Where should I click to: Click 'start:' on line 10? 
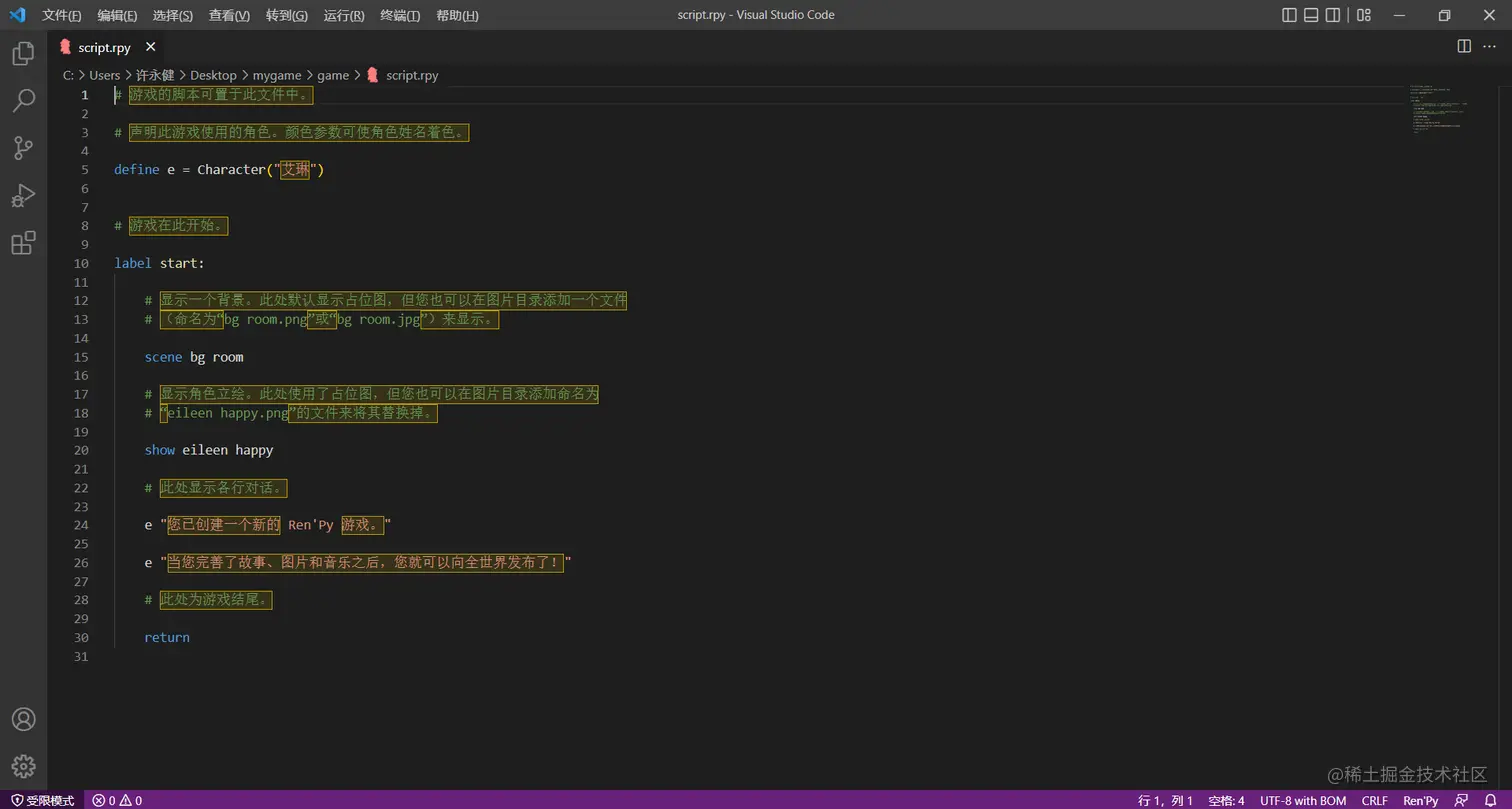tap(182, 263)
